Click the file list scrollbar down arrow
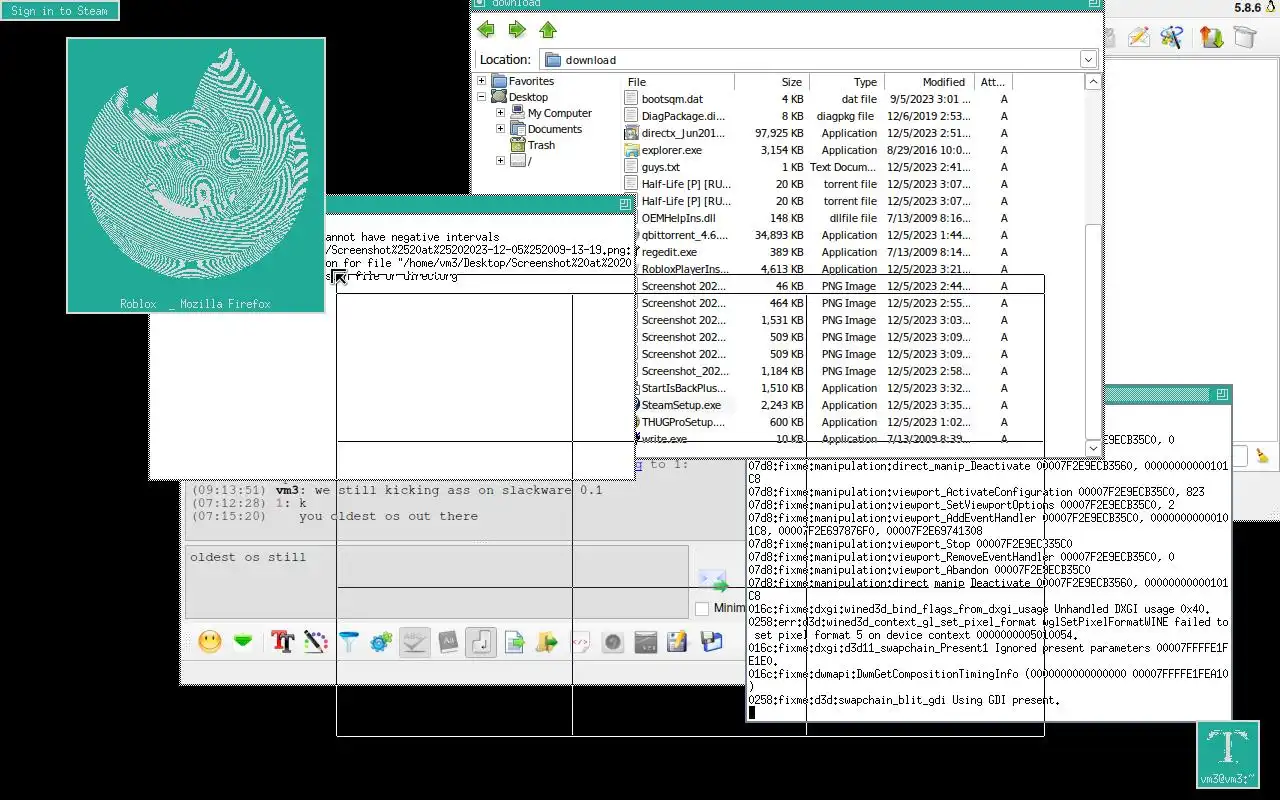This screenshot has width=1280, height=800. click(x=1093, y=450)
